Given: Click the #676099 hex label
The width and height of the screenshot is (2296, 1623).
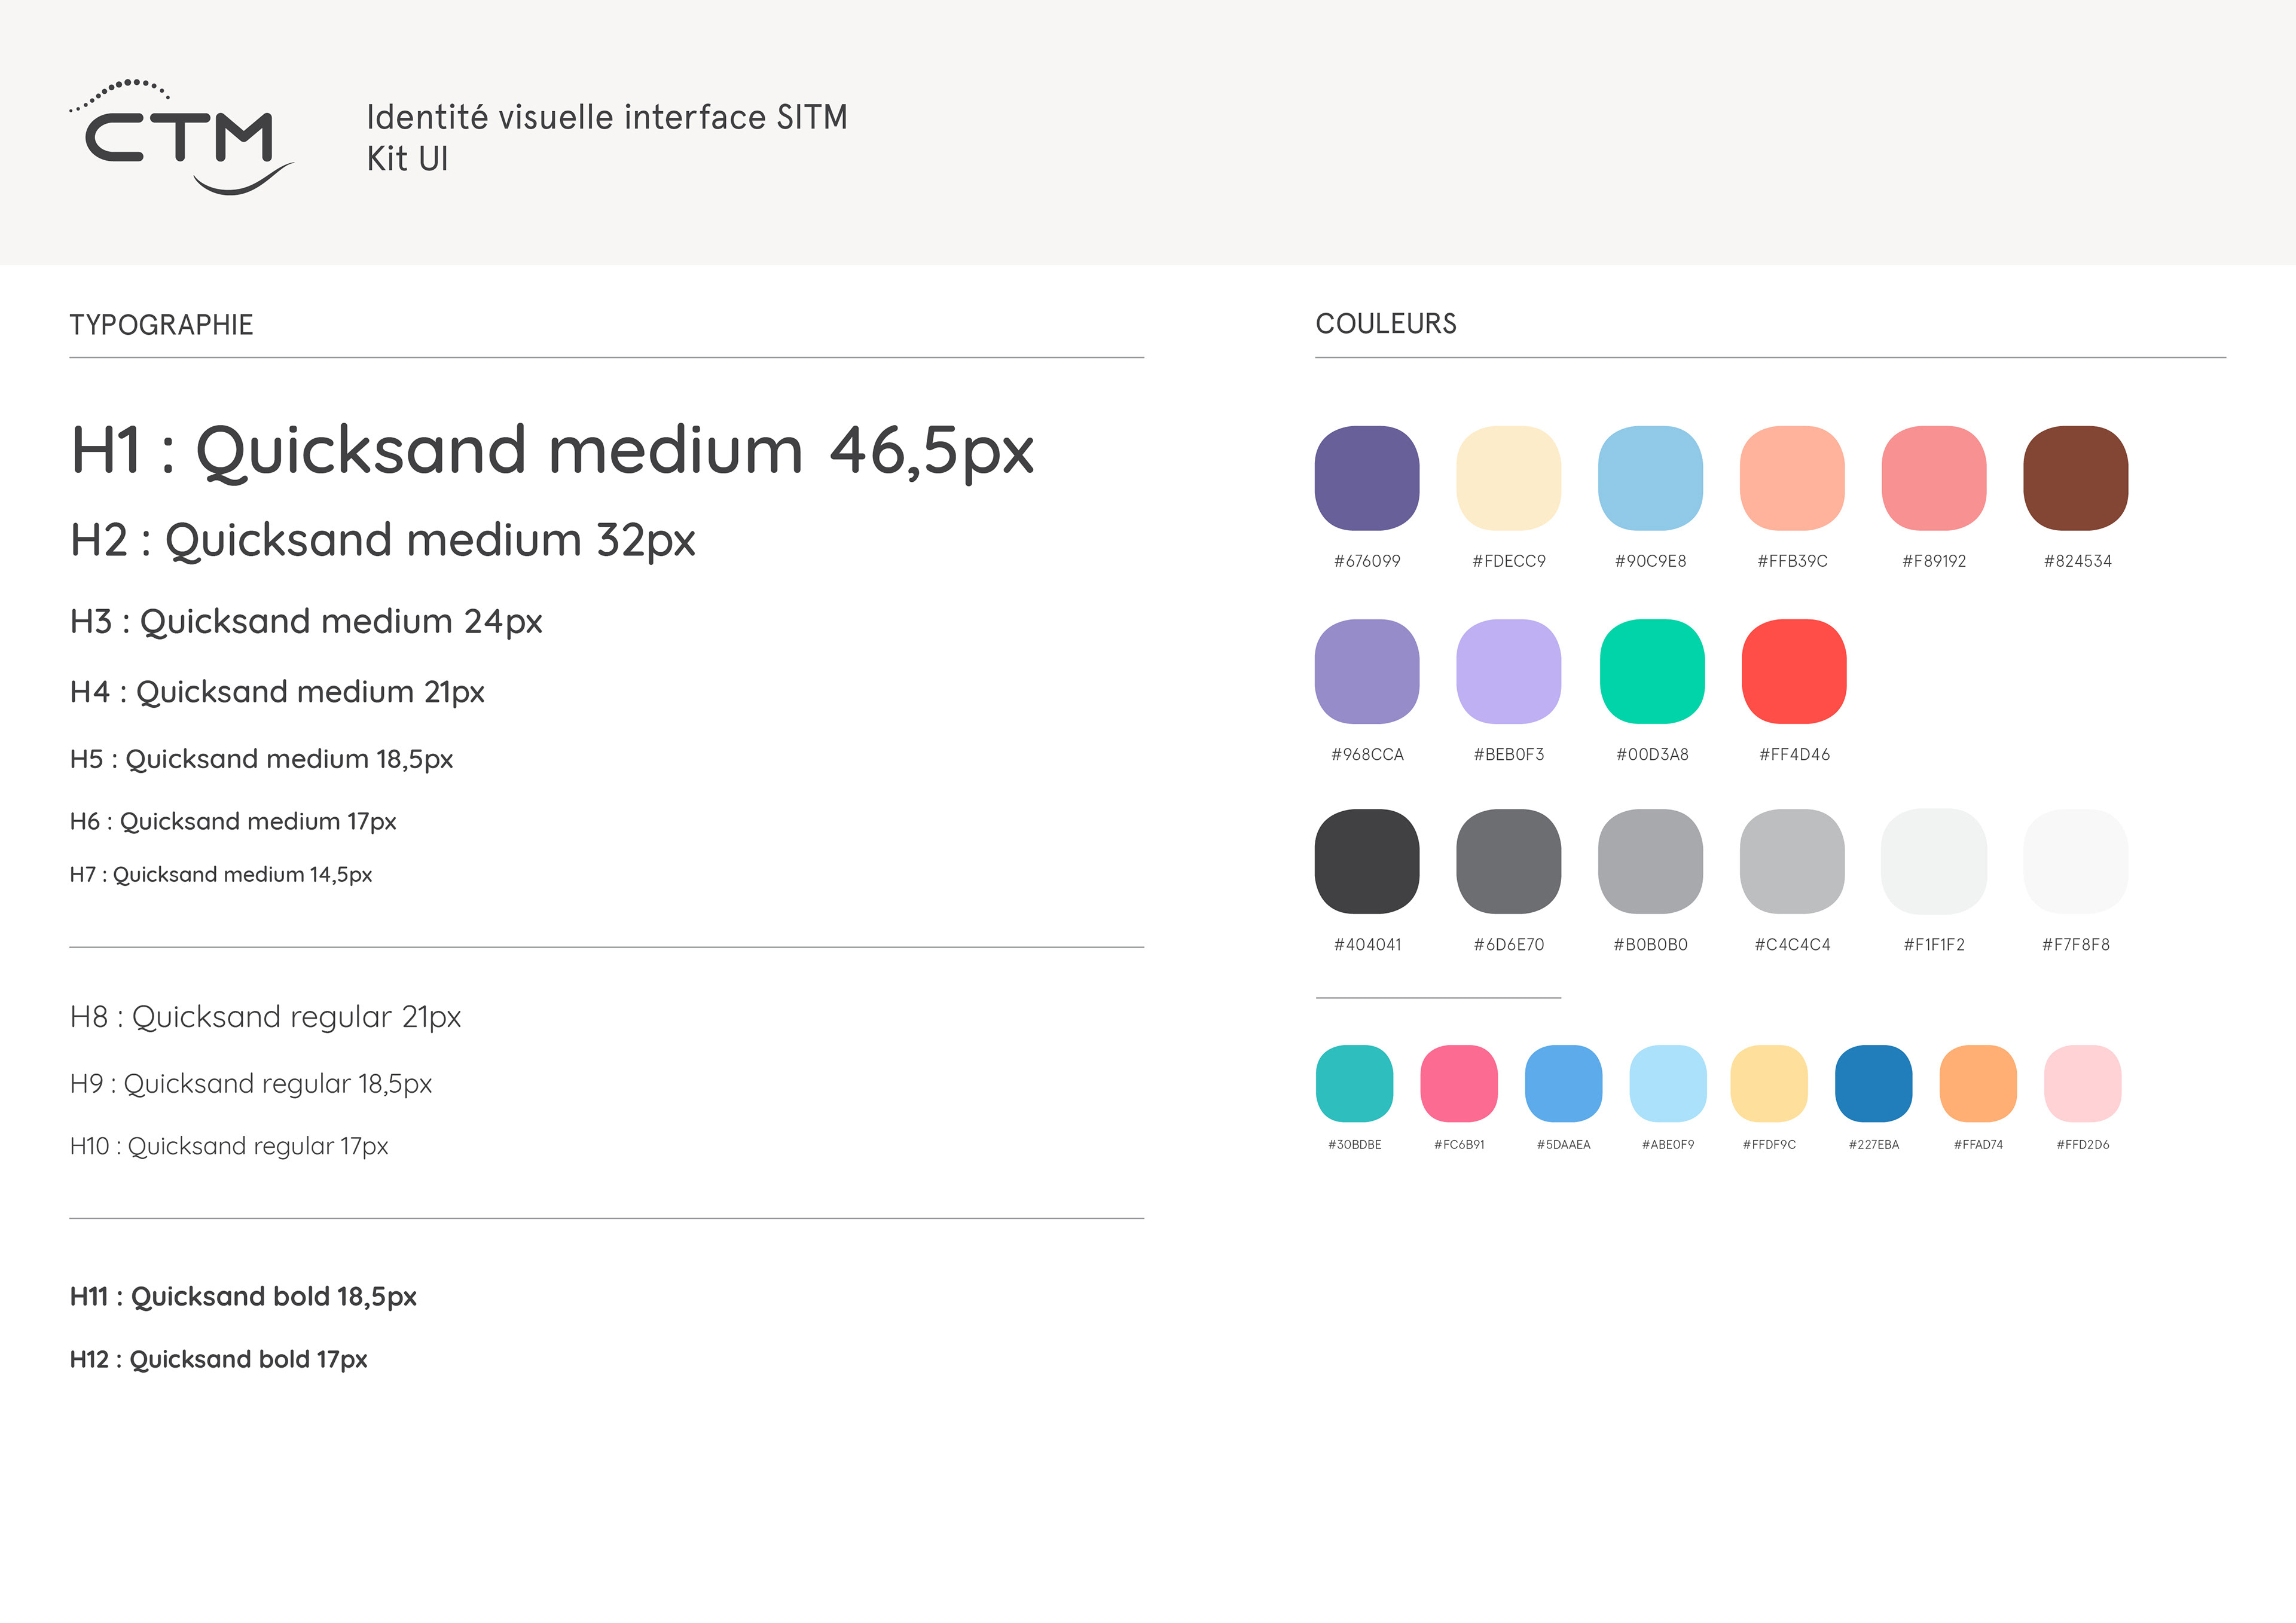Looking at the screenshot, I should (x=1367, y=561).
